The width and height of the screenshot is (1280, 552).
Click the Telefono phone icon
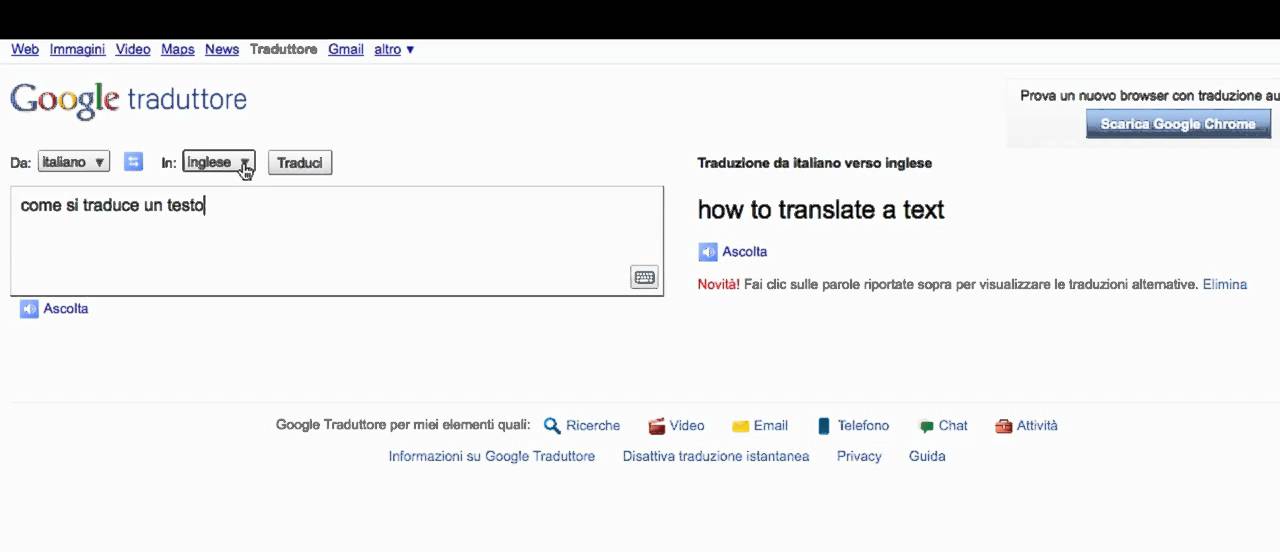pyautogui.click(x=824, y=426)
